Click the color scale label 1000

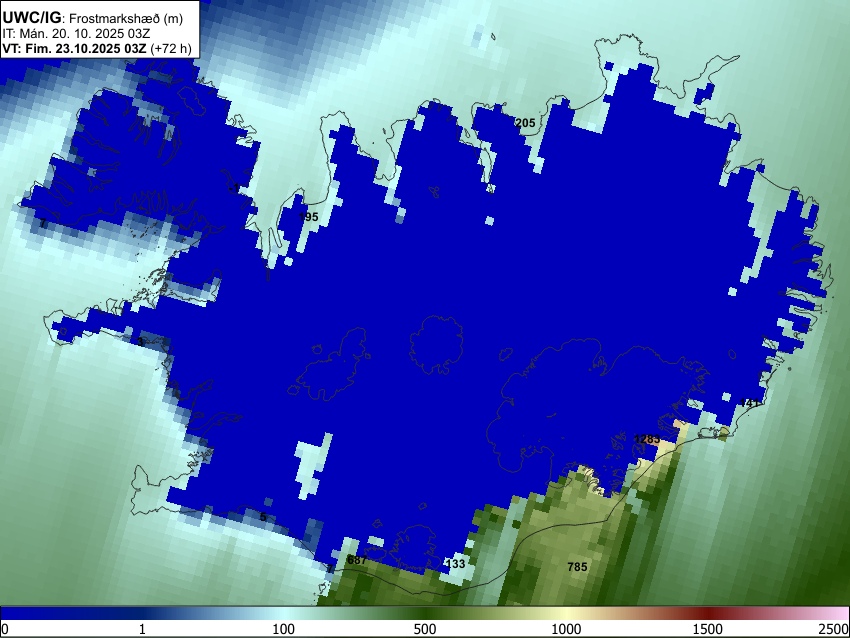[566, 629]
